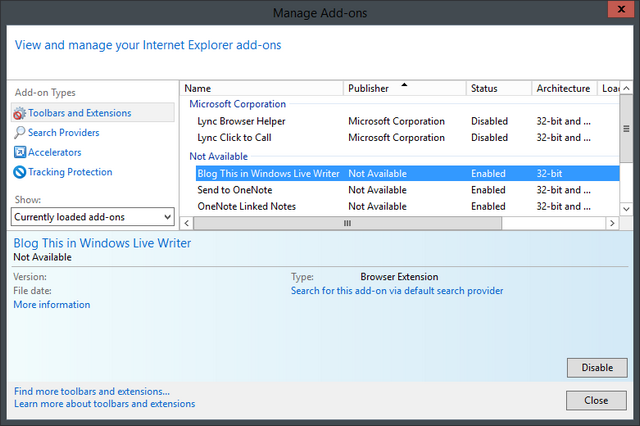Open the Accelerators add-on type
The width and height of the screenshot is (640, 426).
pyautogui.click(x=54, y=152)
